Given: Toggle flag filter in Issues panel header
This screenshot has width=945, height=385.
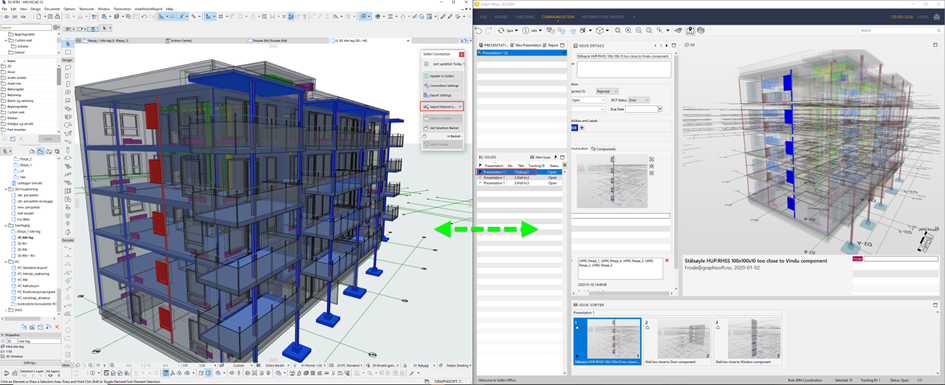Looking at the screenshot, I should pyautogui.click(x=555, y=156).
